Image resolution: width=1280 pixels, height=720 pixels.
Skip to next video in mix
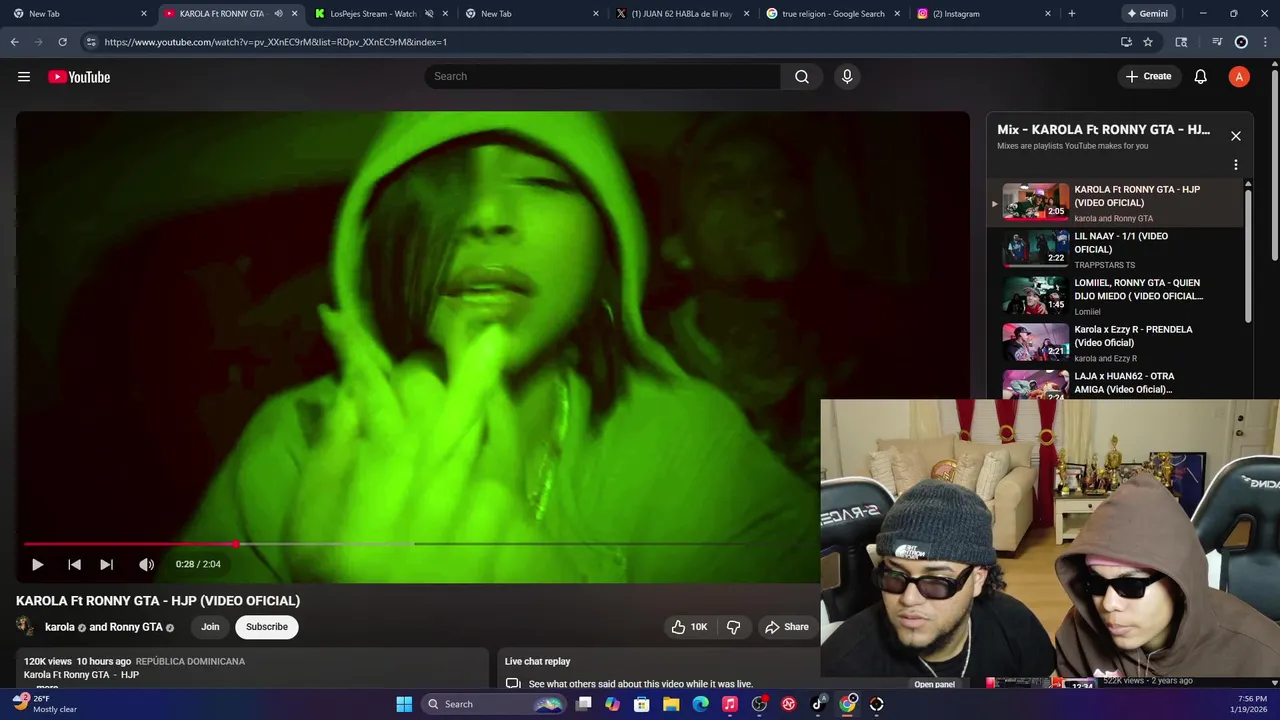[107, 565]
